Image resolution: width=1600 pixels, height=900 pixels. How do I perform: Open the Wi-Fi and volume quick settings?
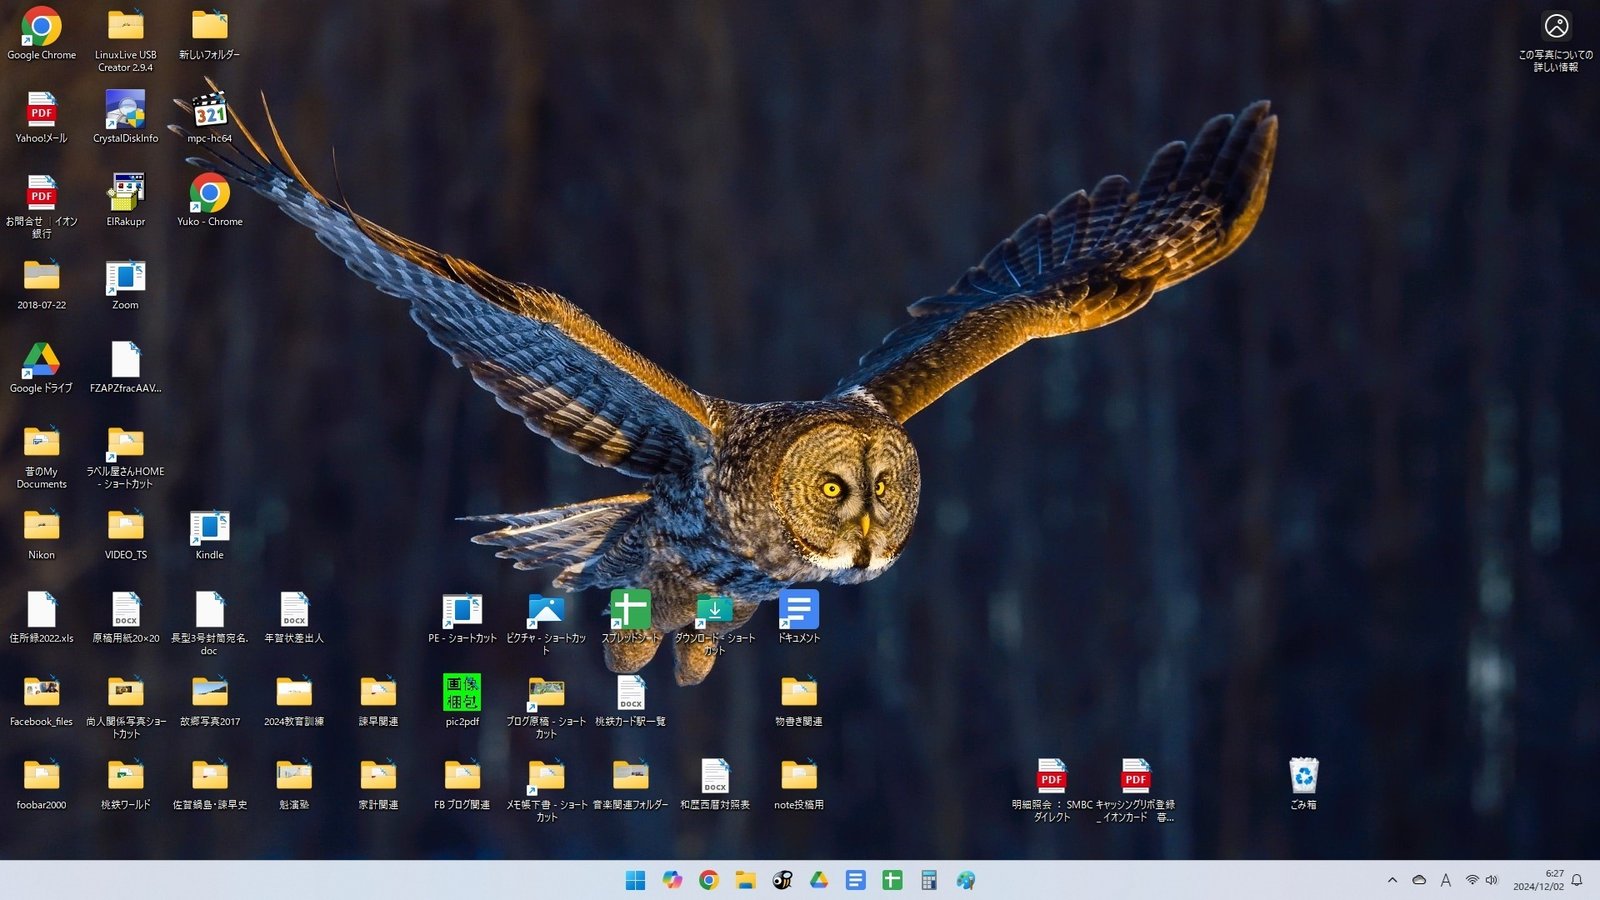(x=1481, y=880)
